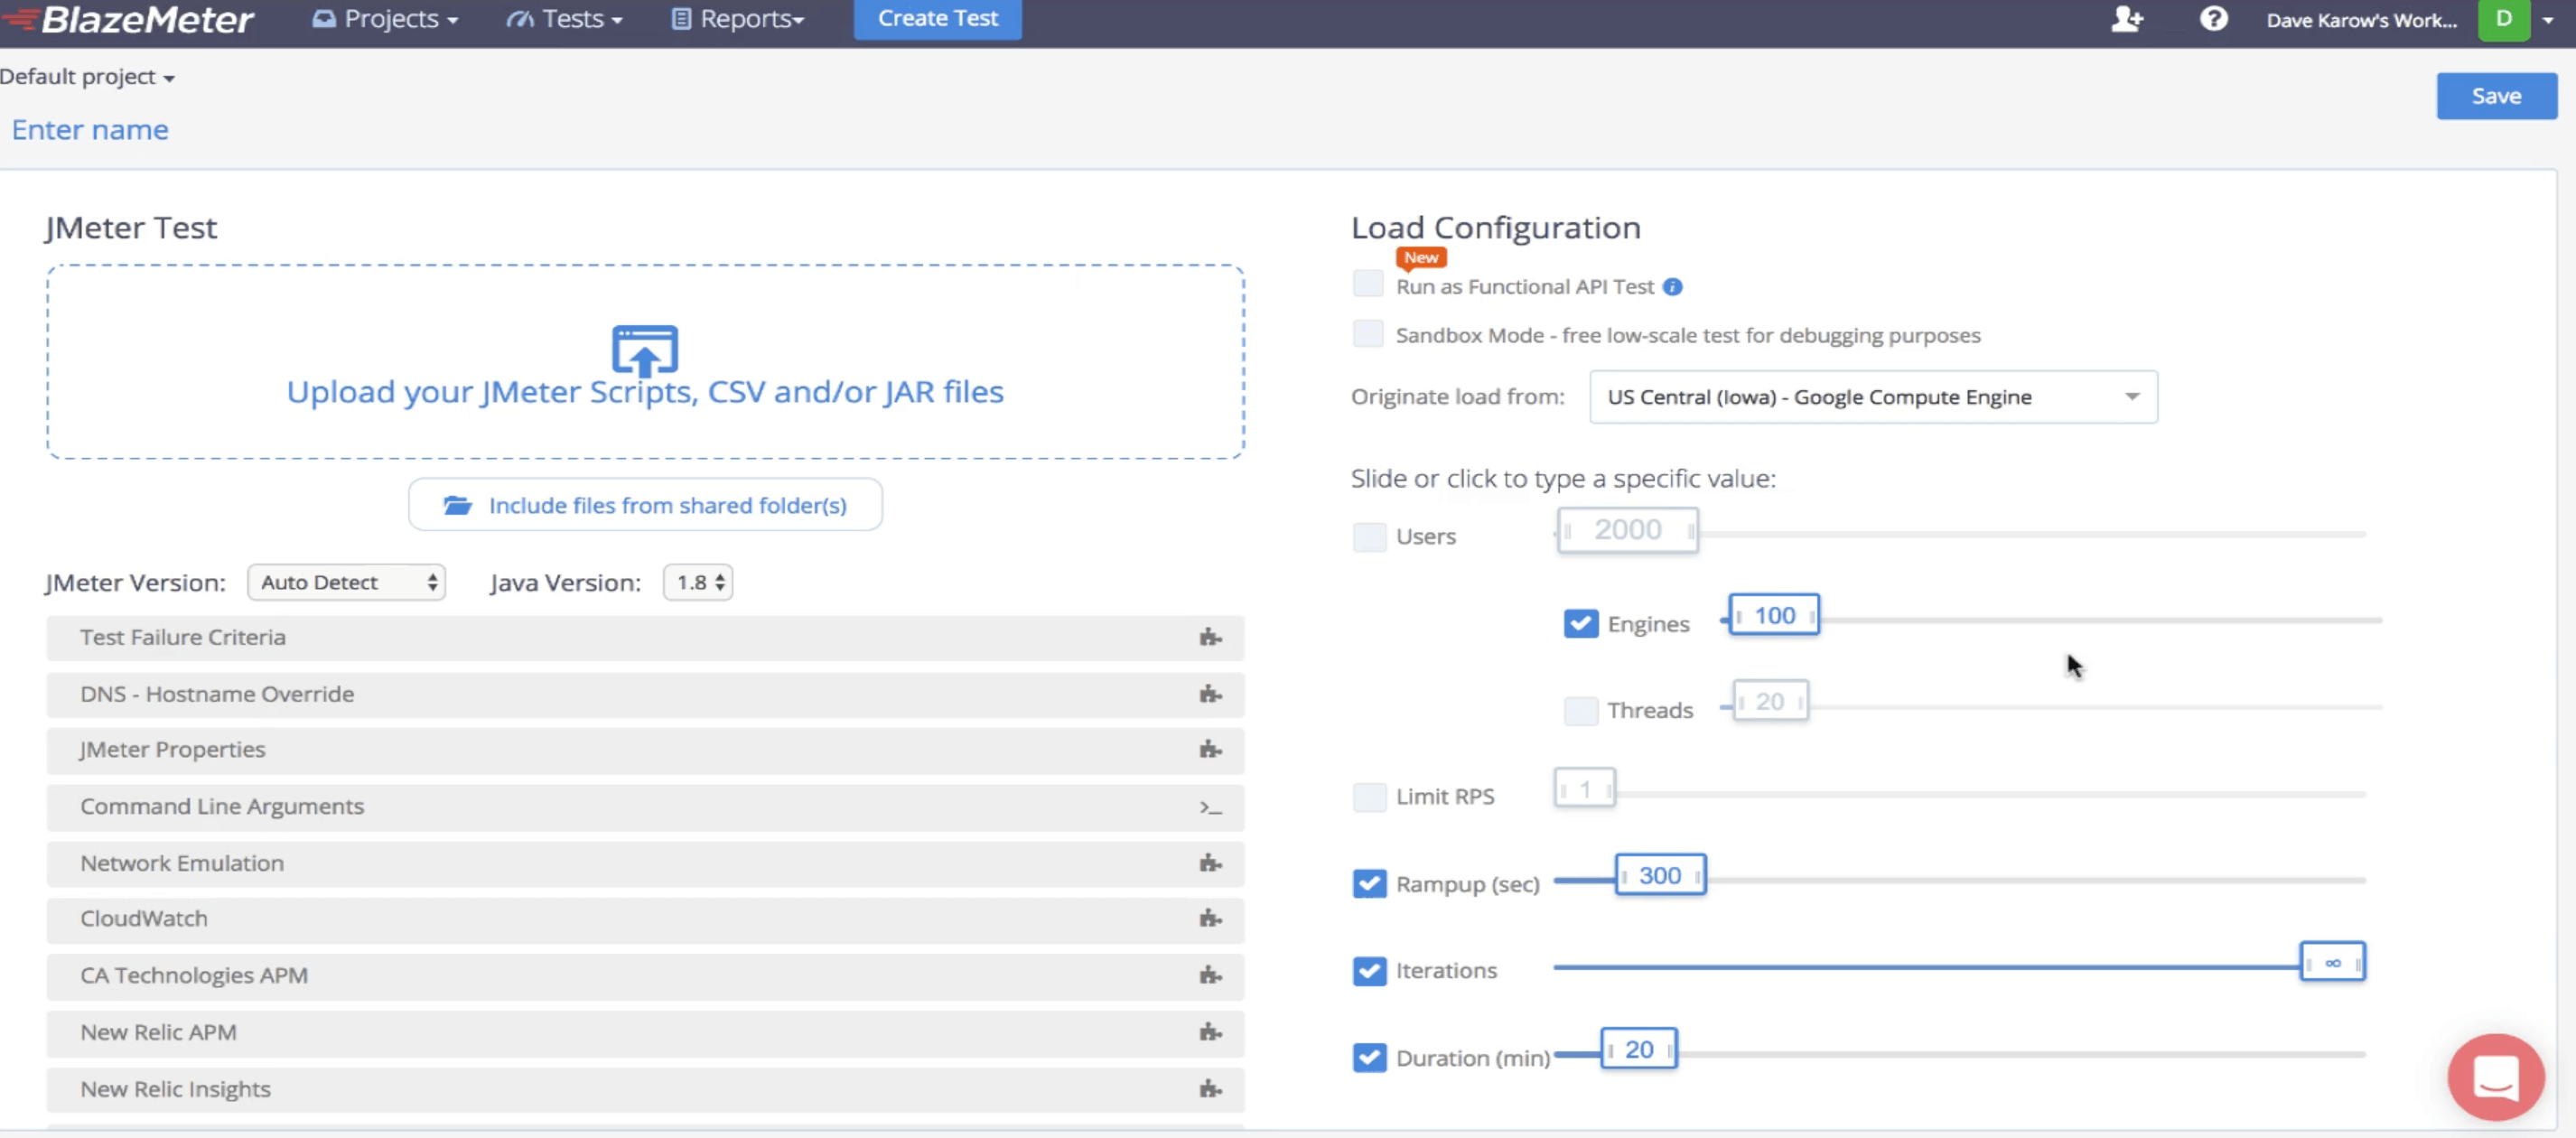
Task: Click the upload files icon in drop zone
Action: click(x=645, y=350)
